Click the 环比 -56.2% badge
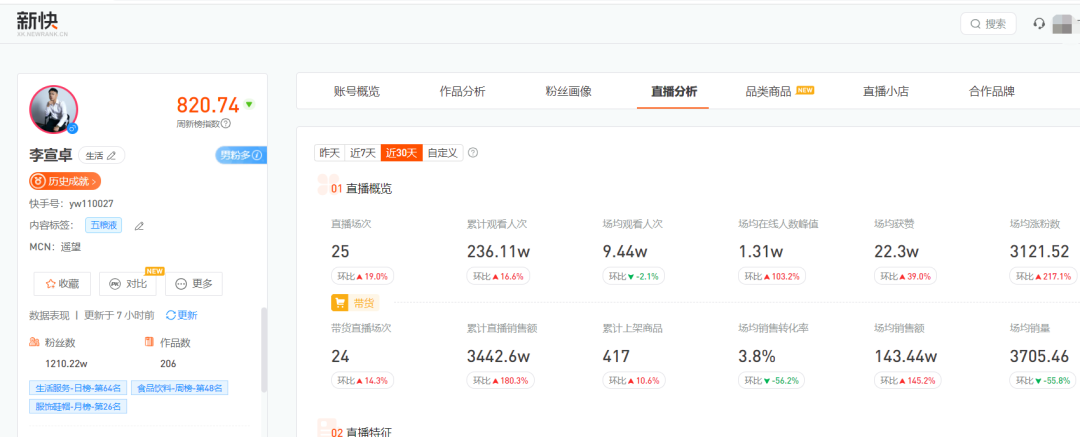Screen dimensions: 1080x437 click(x=773, y=380)
